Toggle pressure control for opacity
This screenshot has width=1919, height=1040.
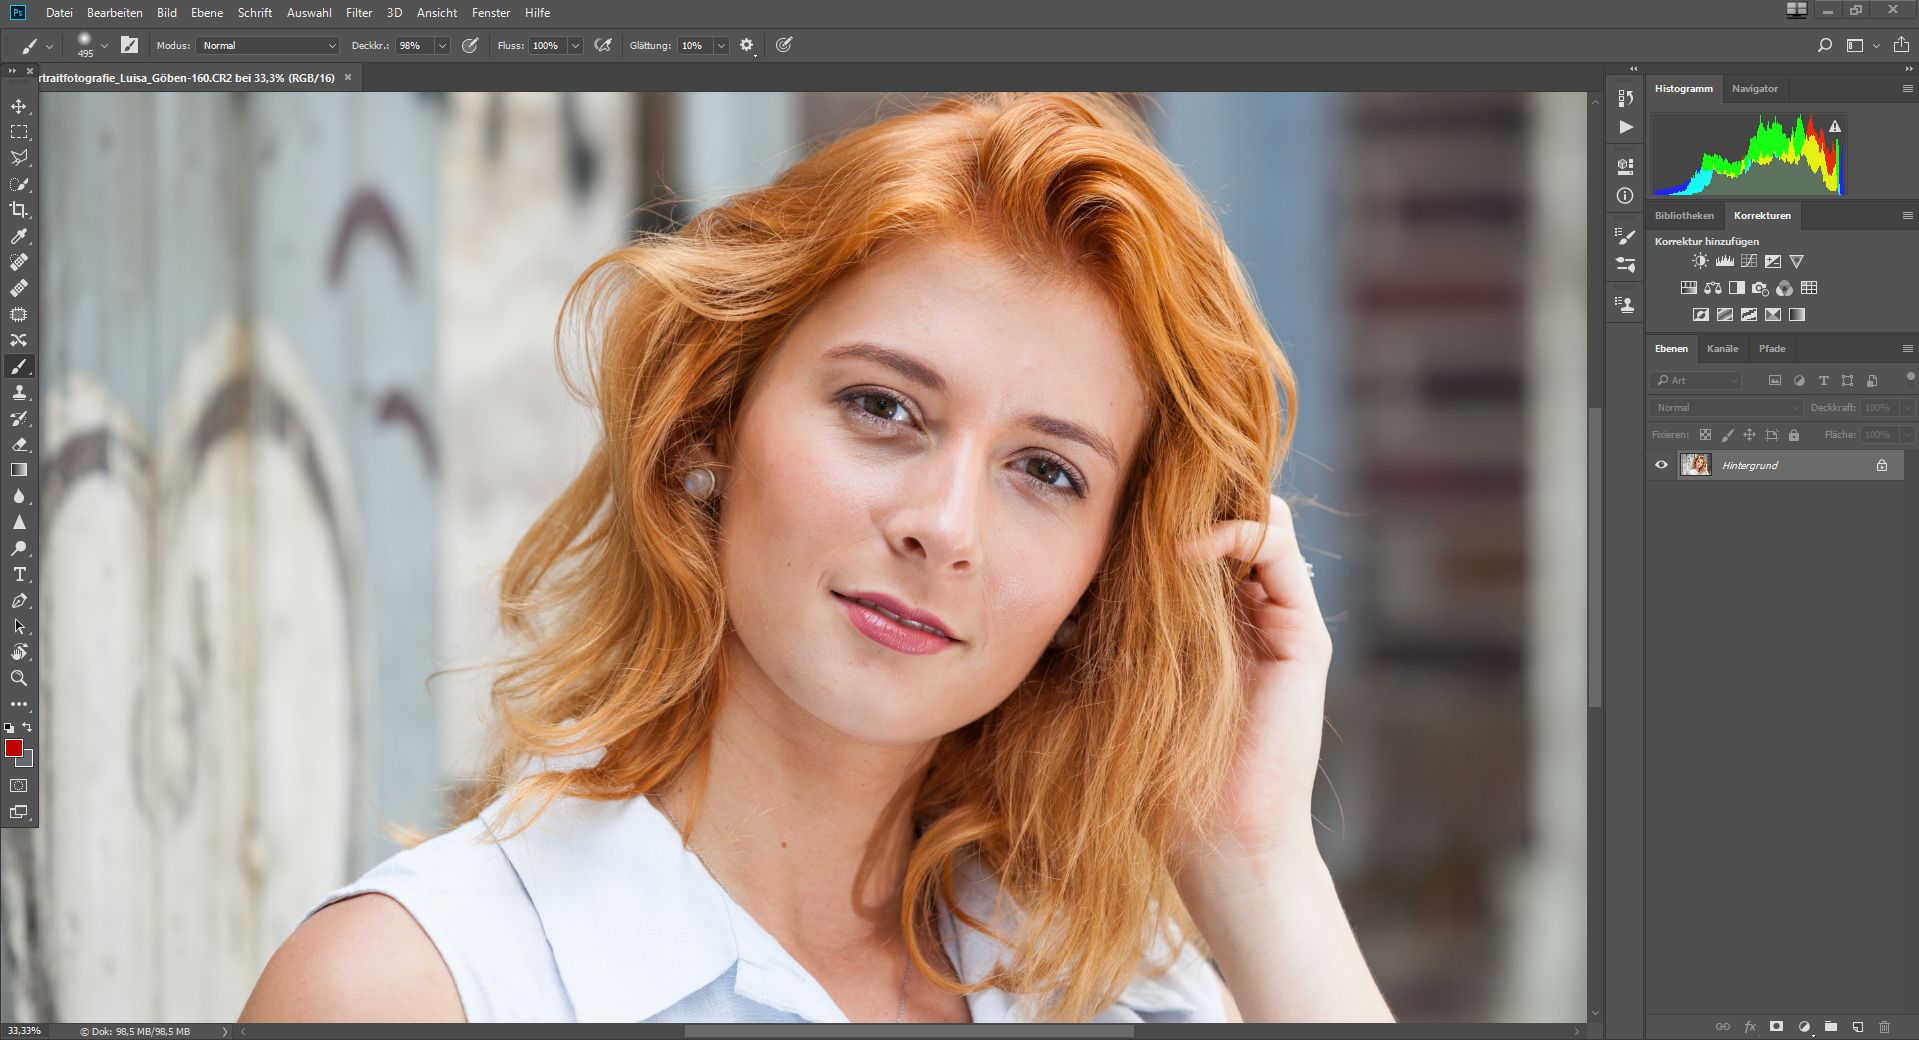point(470,45)
